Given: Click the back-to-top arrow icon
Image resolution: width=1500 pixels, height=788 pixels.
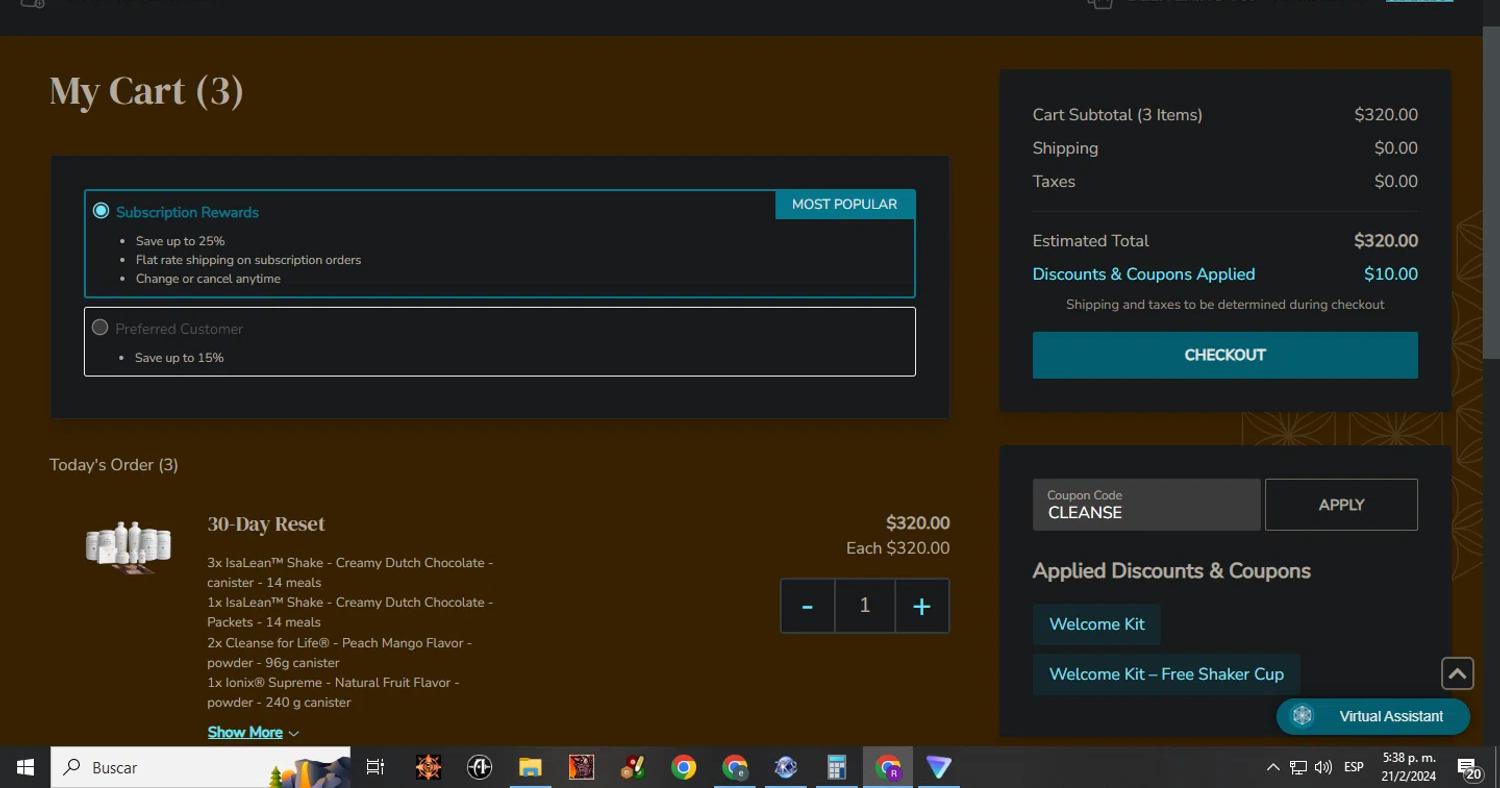Looking at the screenshot, I should [1457, 674].
